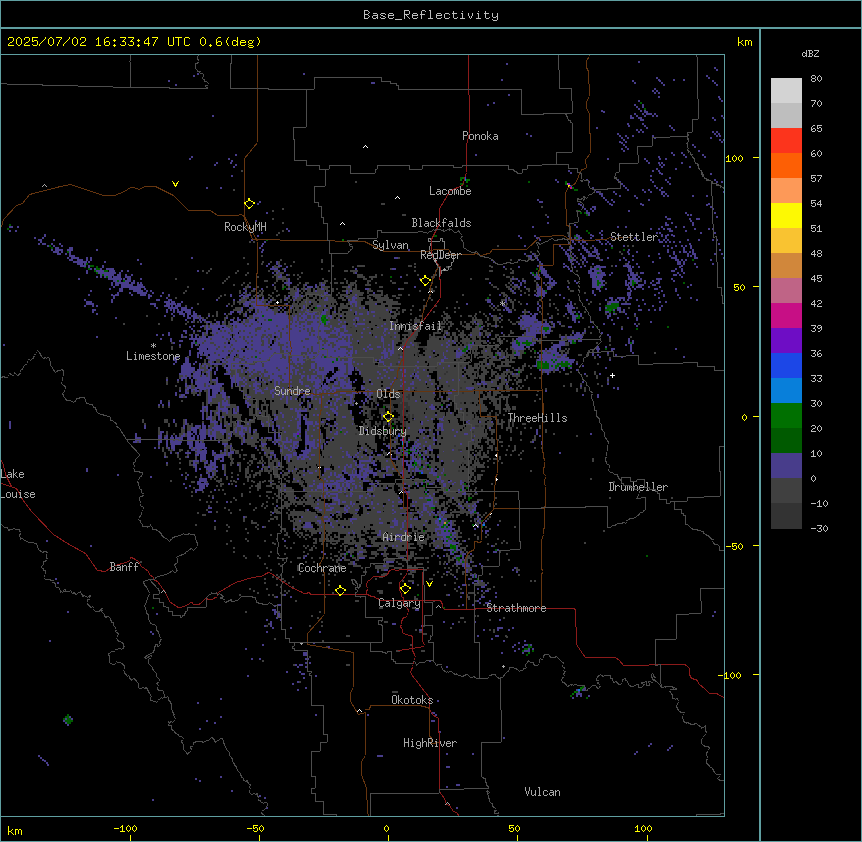Viewport: 862px width, 842px height.
Task: Click the asterisk marker above Limestone
Action: click(x=153, y=346)
